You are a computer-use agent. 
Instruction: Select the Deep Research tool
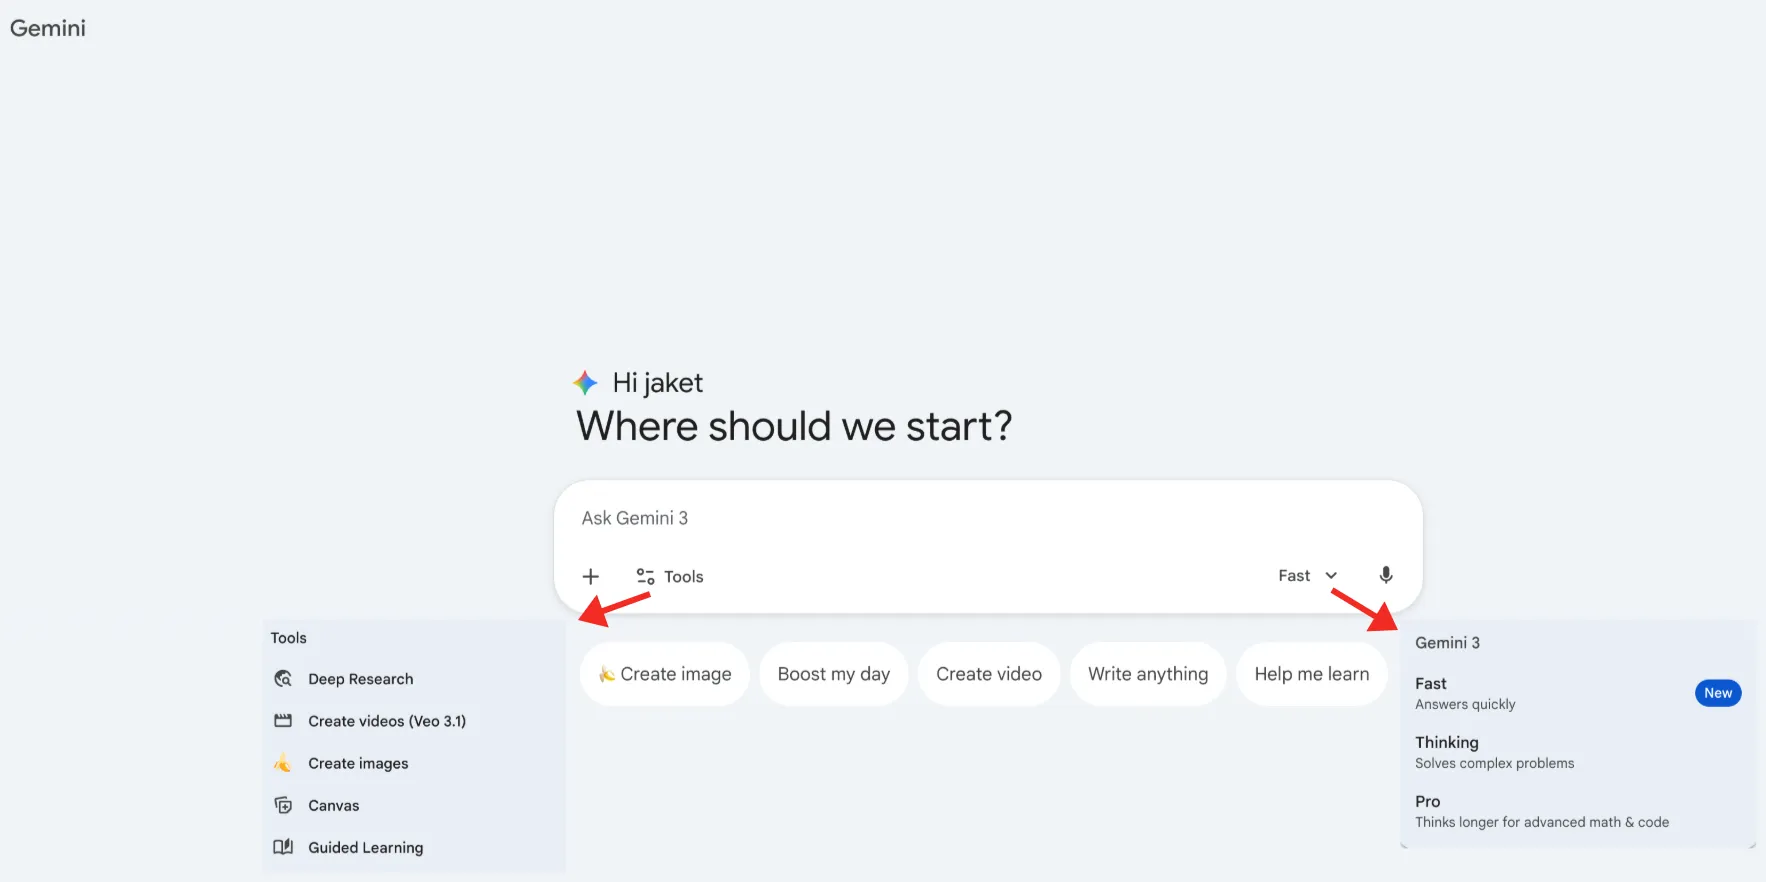coord(360,679)
